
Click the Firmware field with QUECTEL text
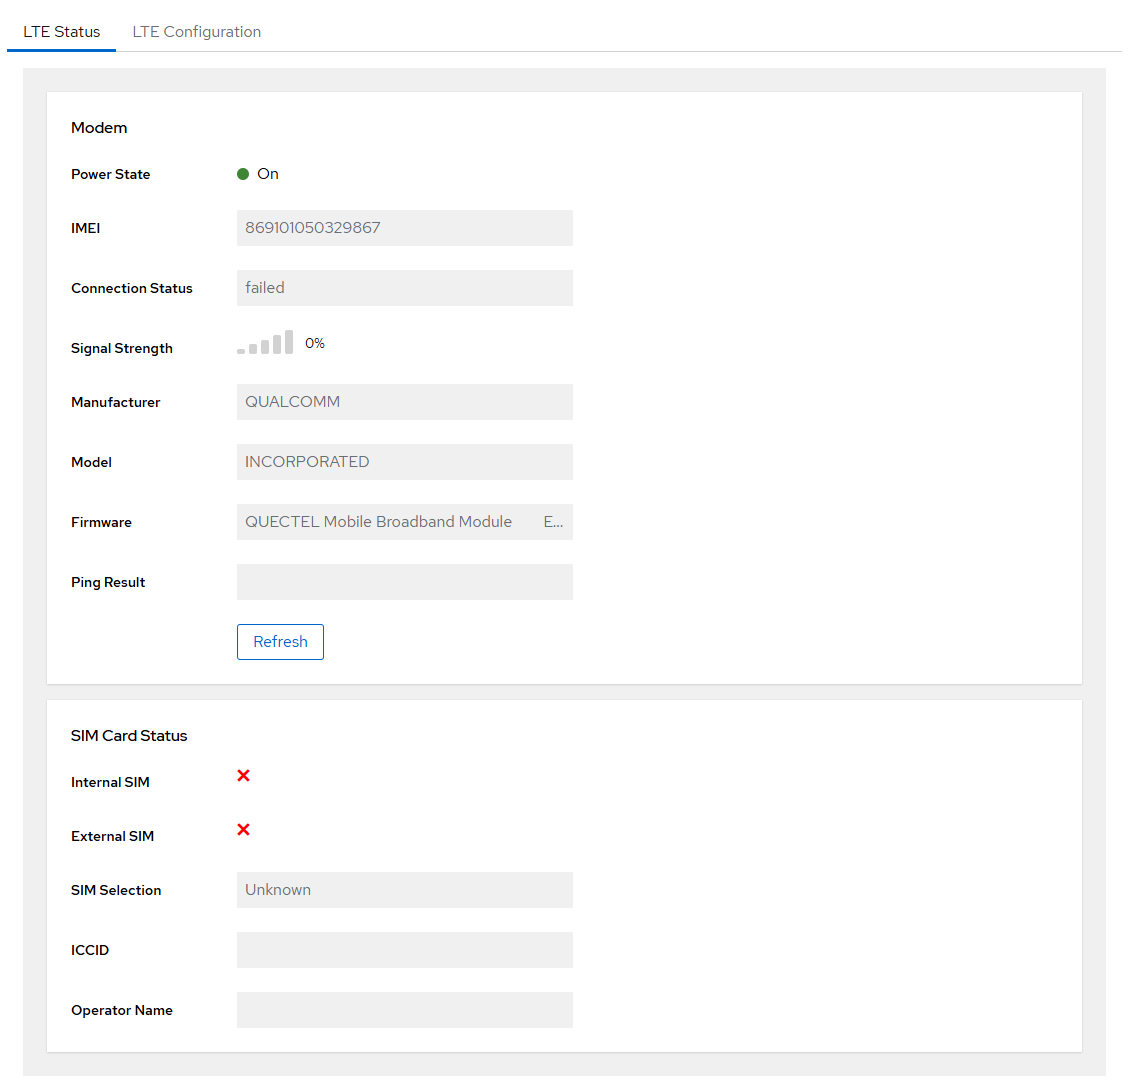coord(404,522)
